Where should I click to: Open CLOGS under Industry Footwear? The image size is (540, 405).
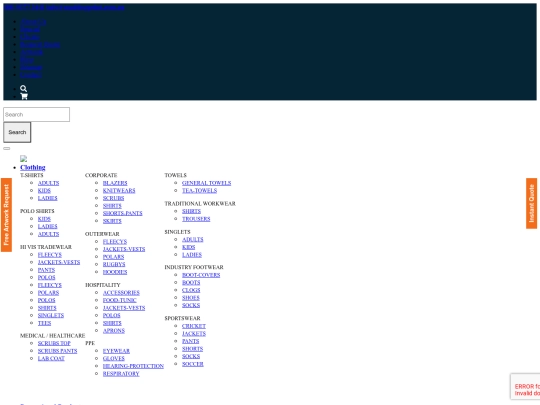pos(191,290)
